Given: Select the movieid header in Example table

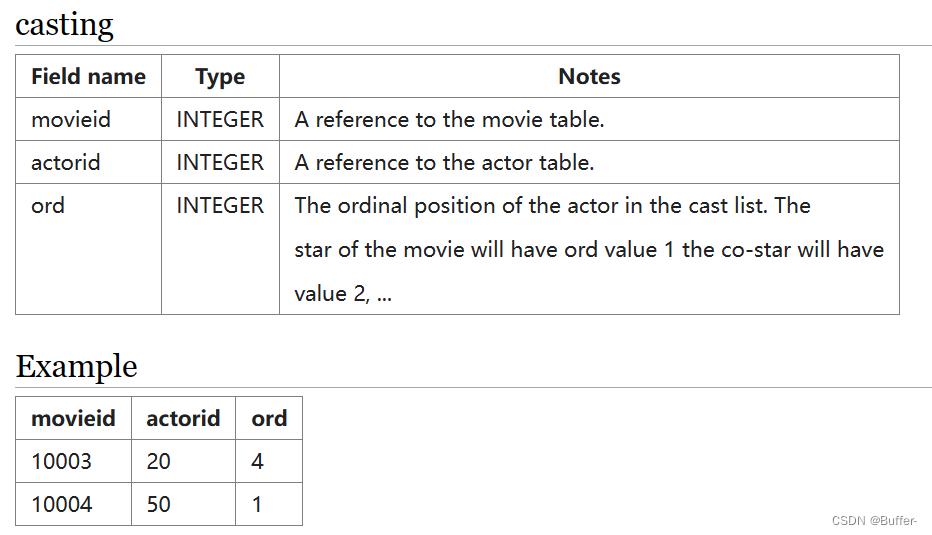Looking at the screenshot, I should coord(73,418).
